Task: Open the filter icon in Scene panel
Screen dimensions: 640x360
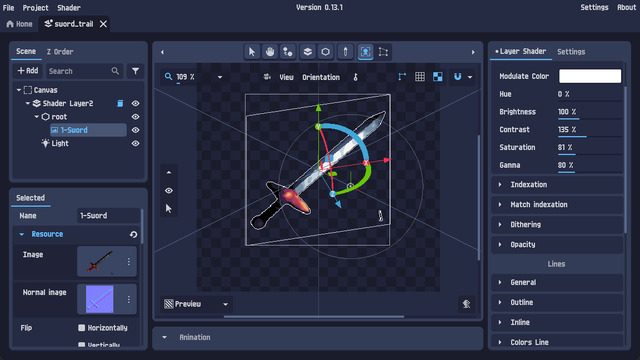Action: [135, 71]
